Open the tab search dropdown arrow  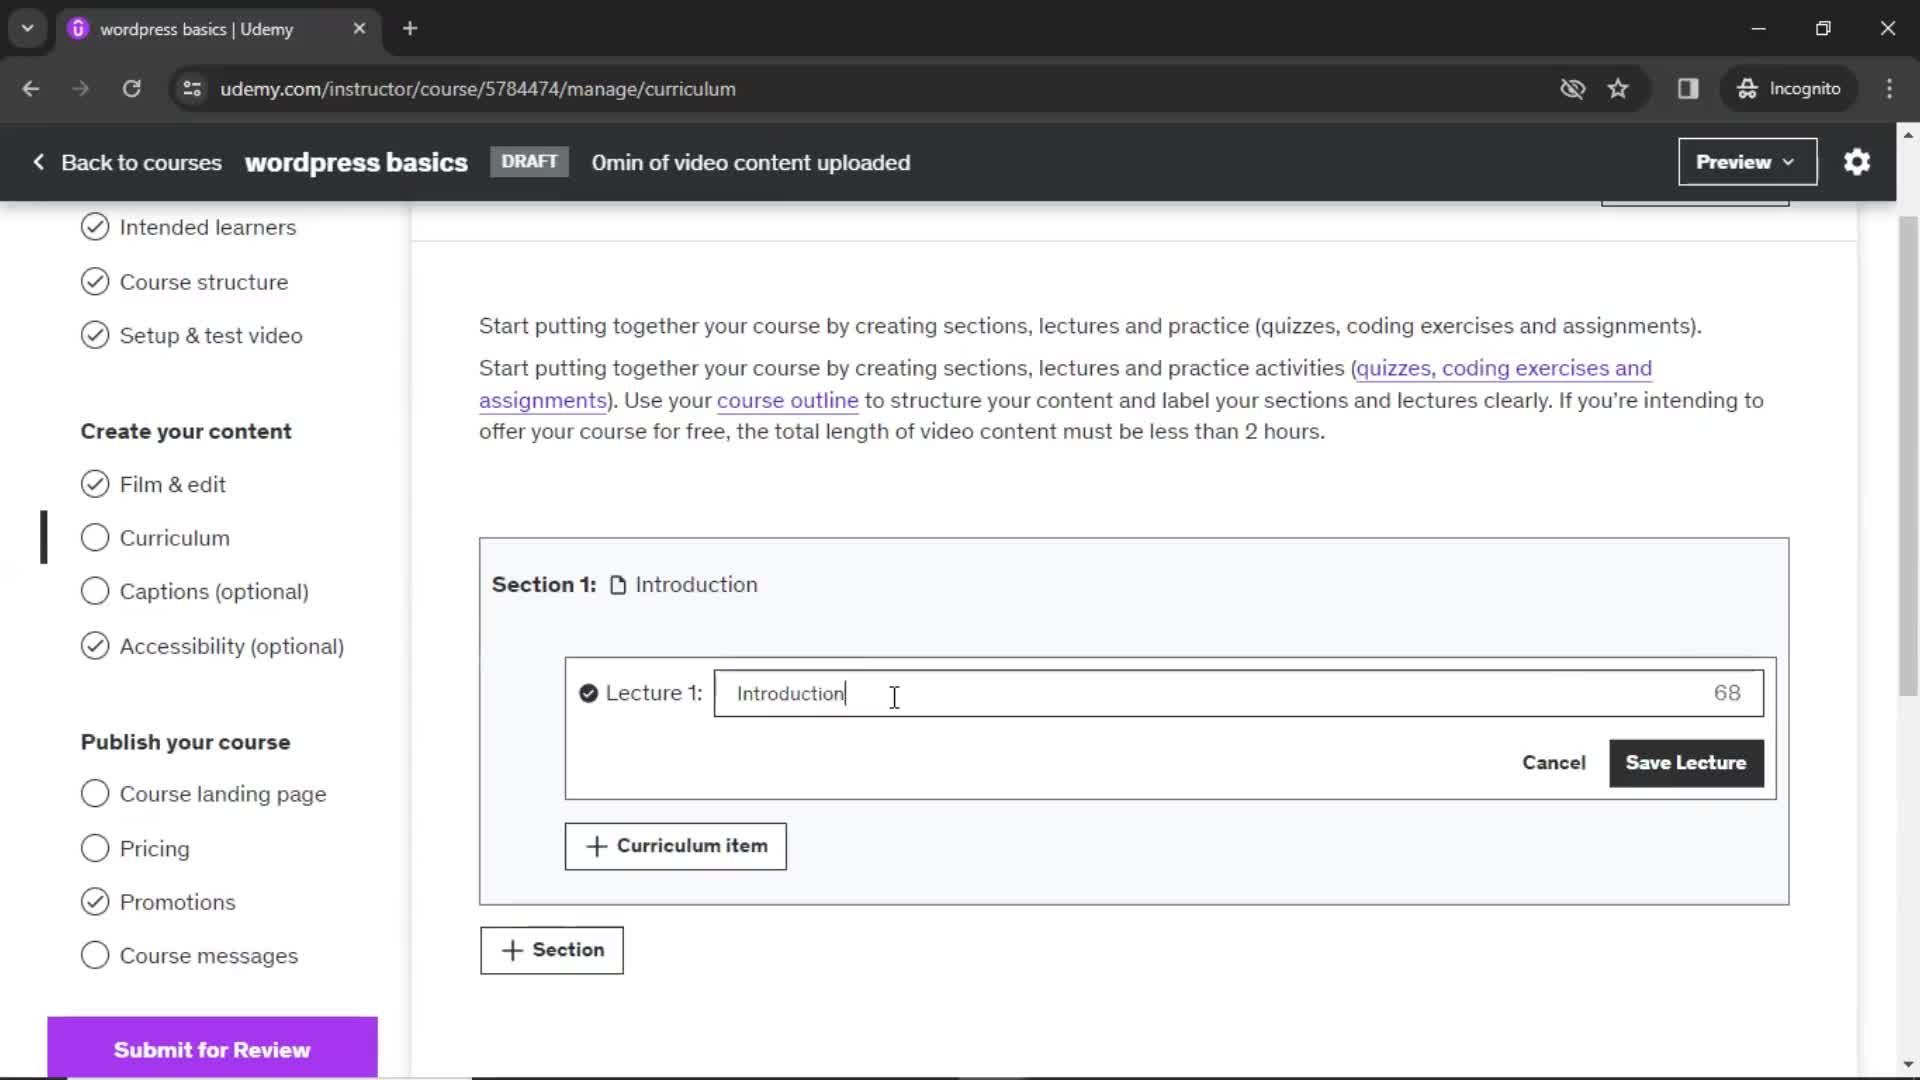(x=27, y=29)
